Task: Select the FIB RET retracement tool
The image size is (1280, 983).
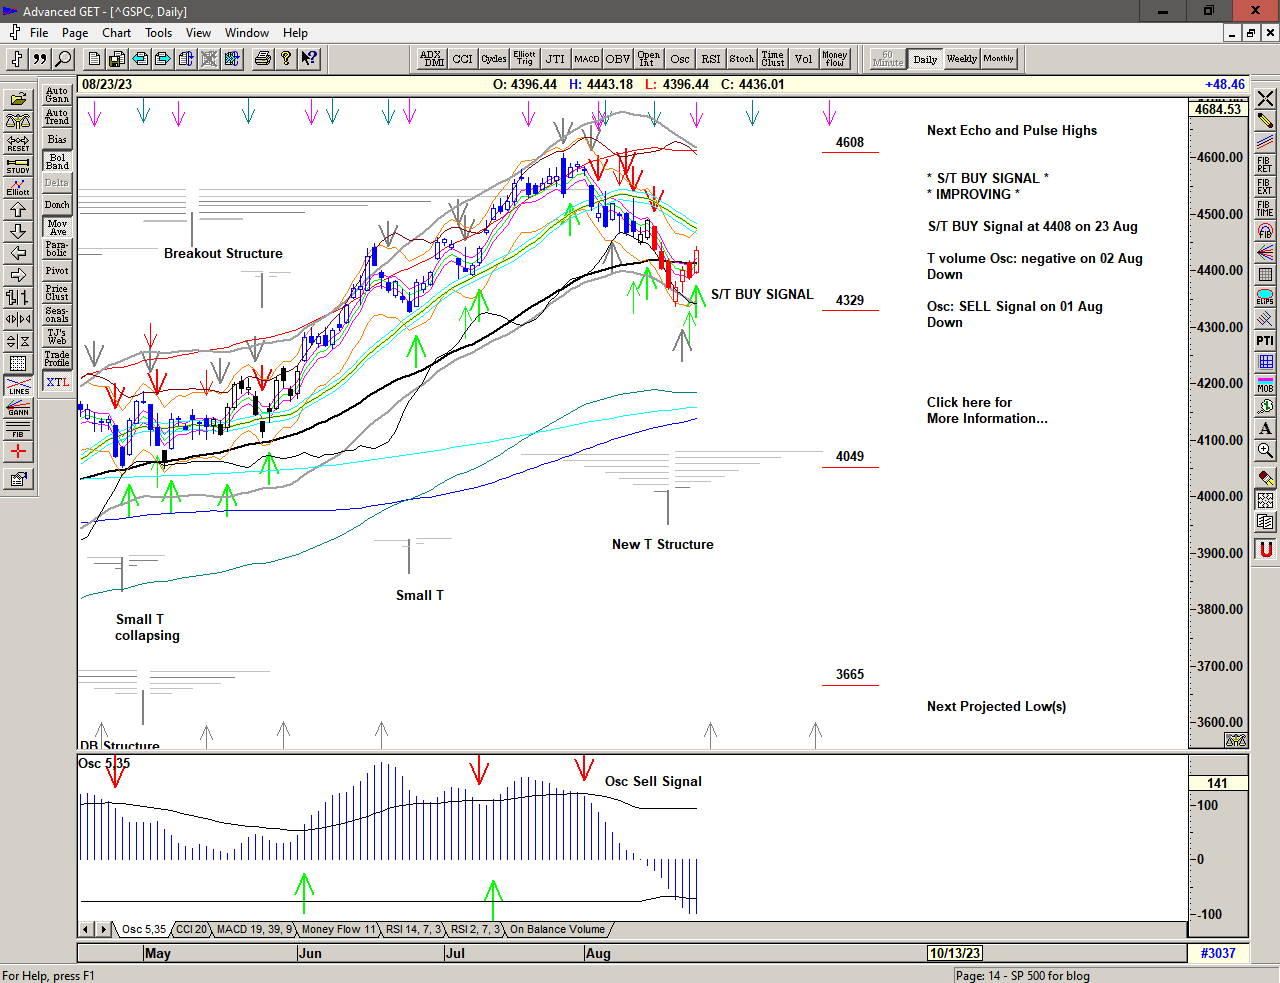Action: [1265, 164]
